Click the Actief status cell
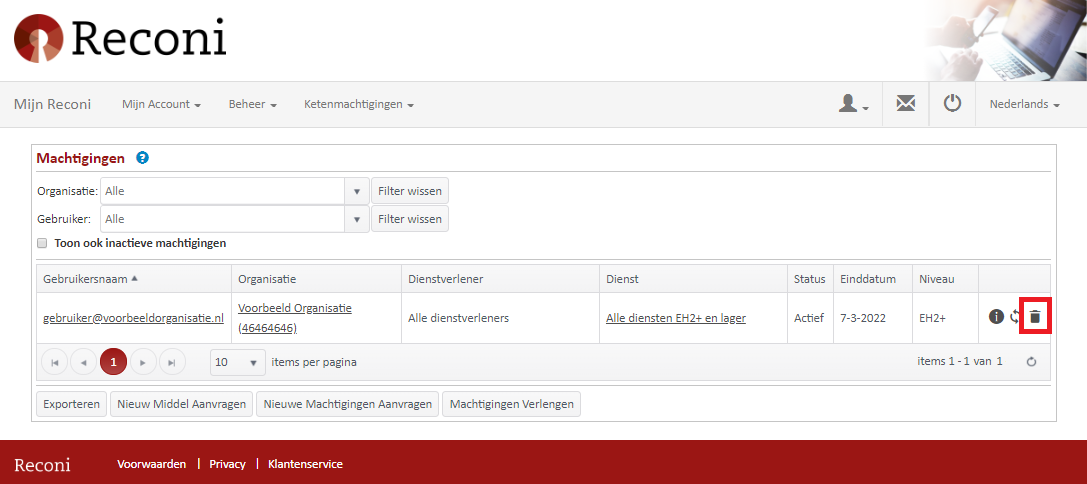 pos(809,318)
